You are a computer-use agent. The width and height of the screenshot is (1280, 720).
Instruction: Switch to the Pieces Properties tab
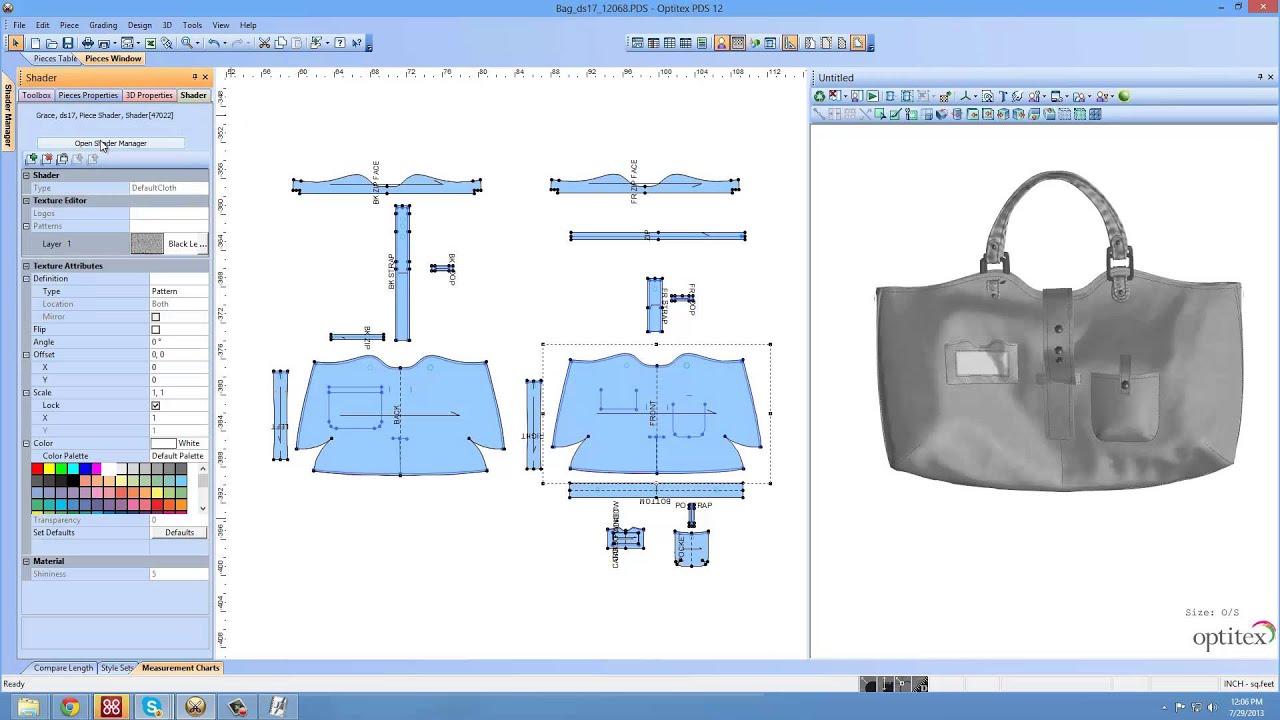coord(88,95)
